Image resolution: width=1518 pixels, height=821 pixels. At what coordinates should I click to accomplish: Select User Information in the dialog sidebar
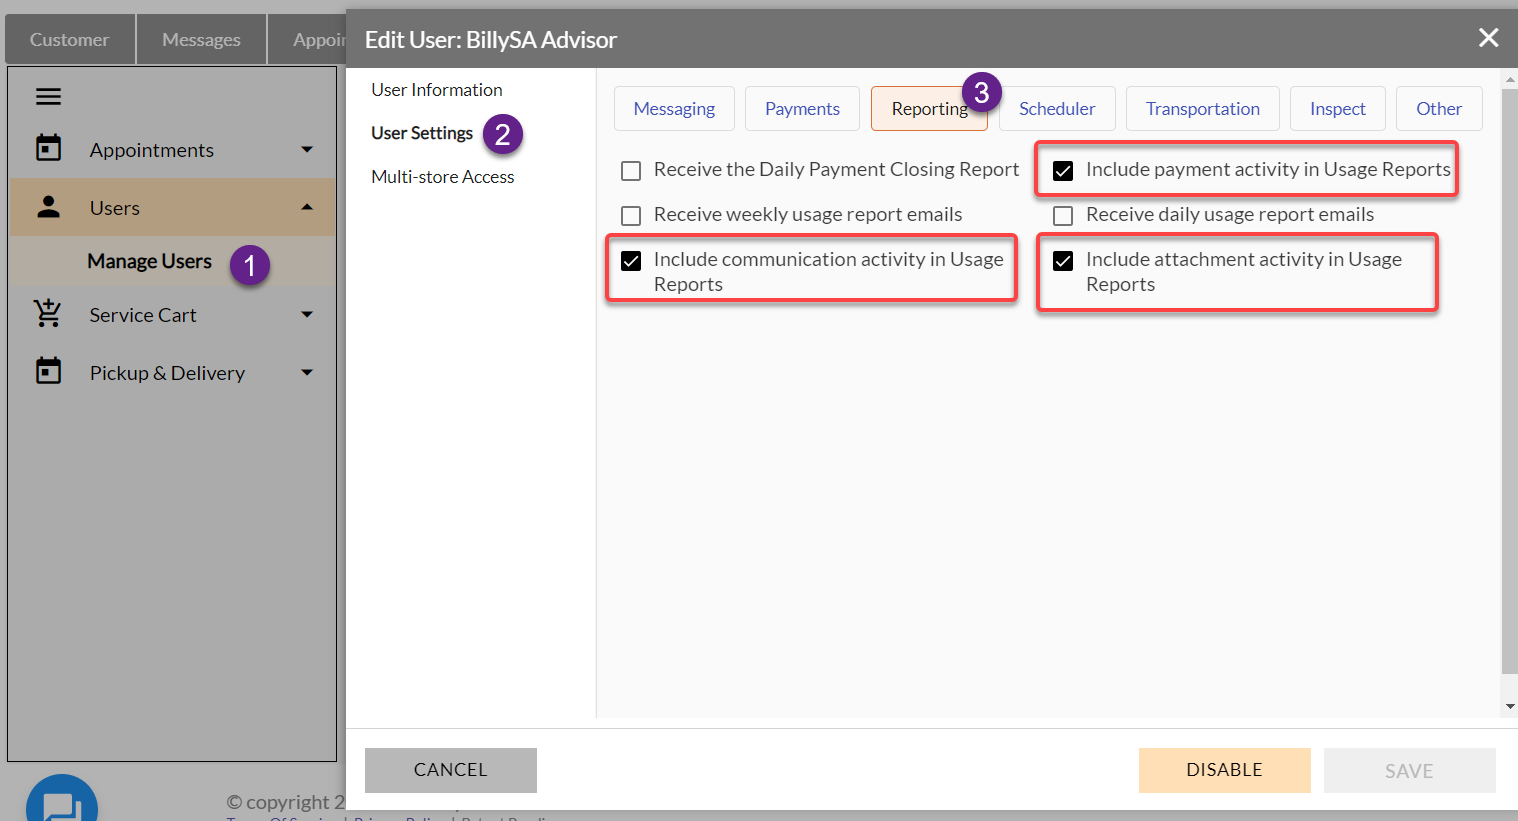tap(437, 90)
